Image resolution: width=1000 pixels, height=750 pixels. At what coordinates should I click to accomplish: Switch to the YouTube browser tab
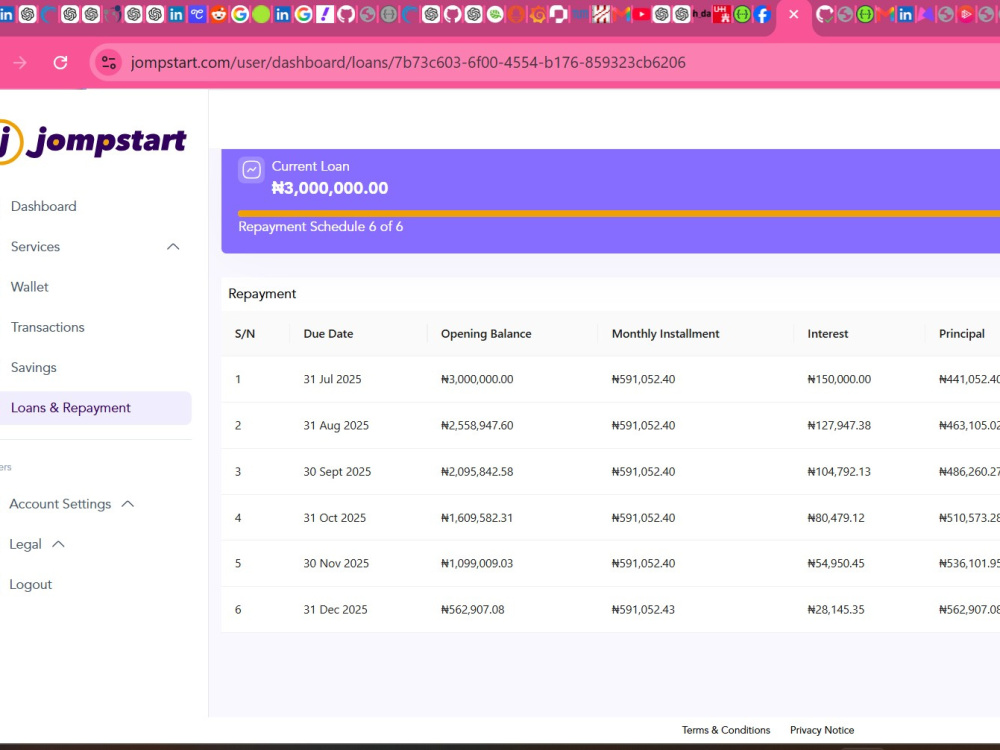pos(641,14)
